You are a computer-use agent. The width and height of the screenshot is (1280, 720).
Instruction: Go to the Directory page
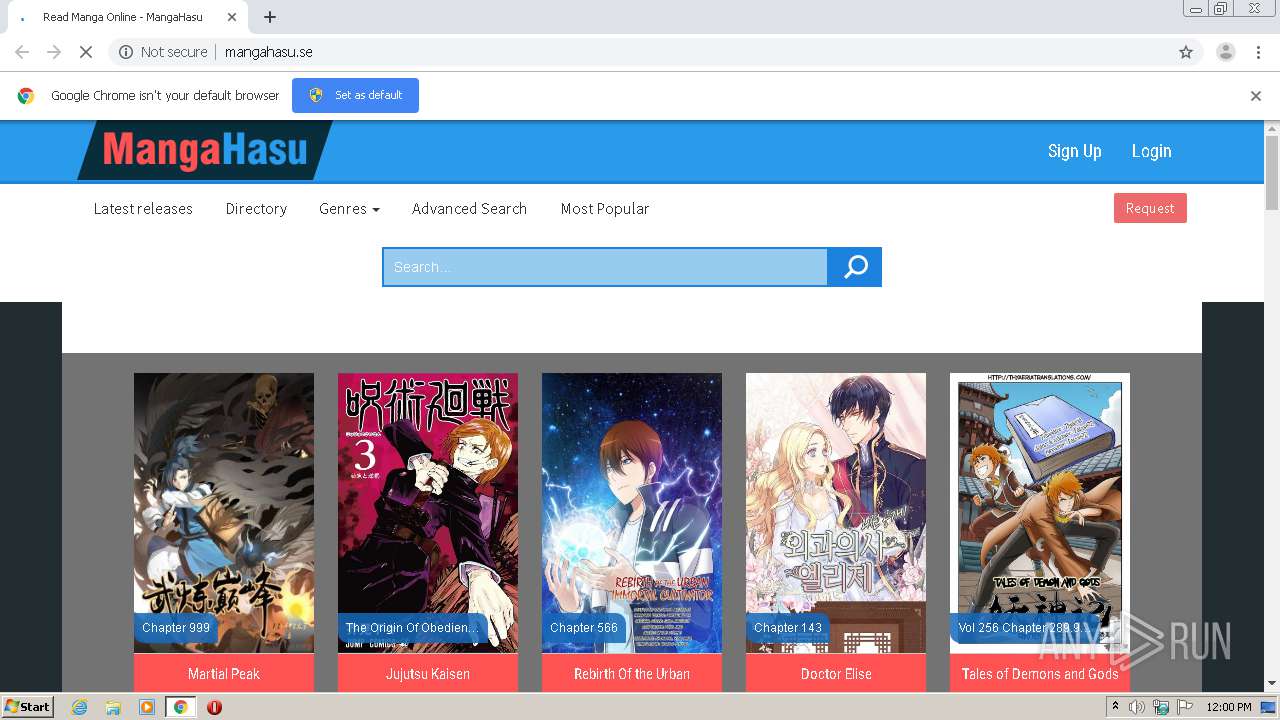pyautogui.click(x=256, y=209)
